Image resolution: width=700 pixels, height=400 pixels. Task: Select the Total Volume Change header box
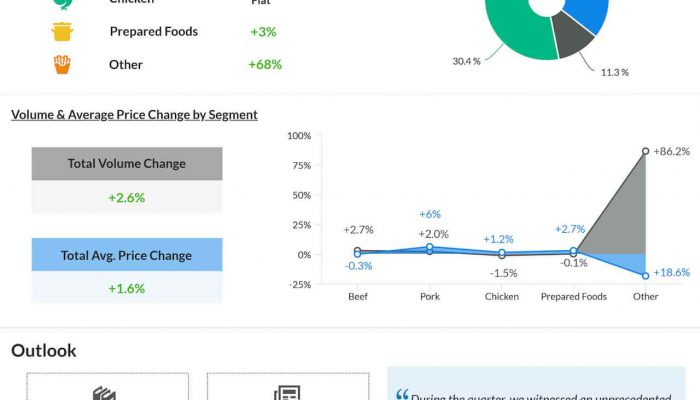[127, 164]
